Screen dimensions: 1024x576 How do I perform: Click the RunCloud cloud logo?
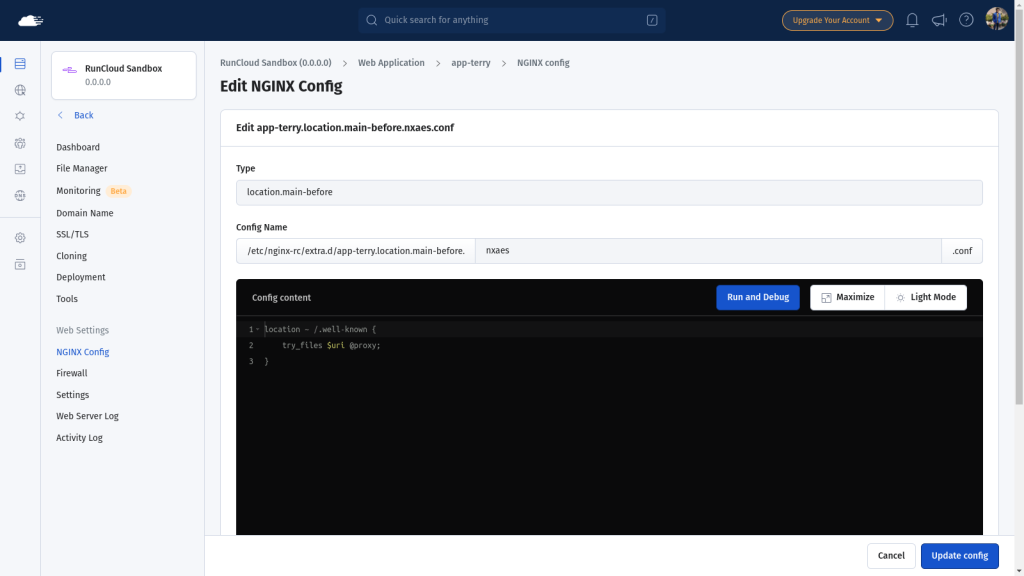pos(31,20)
